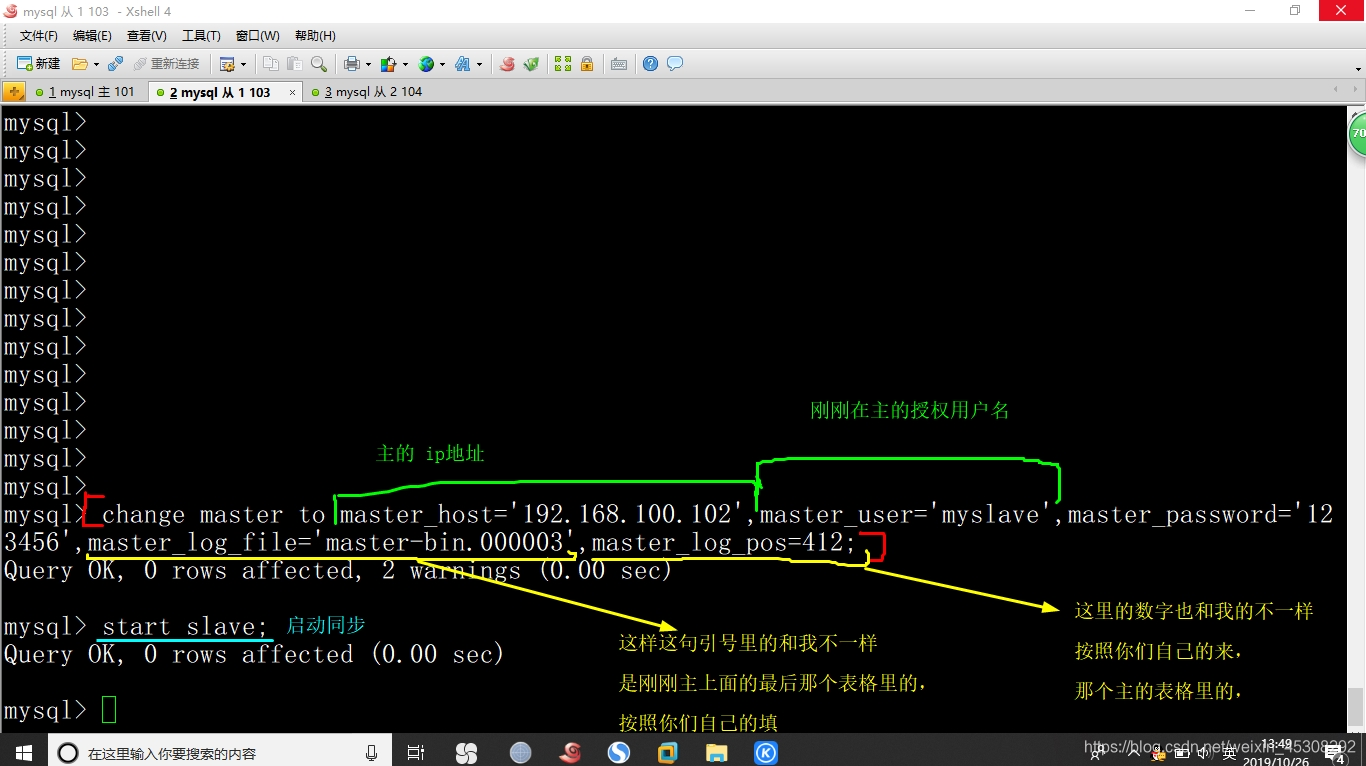The image size is (1366, 766).
Task: Click the magnifier find icon
Action: (x=318, y=64)
